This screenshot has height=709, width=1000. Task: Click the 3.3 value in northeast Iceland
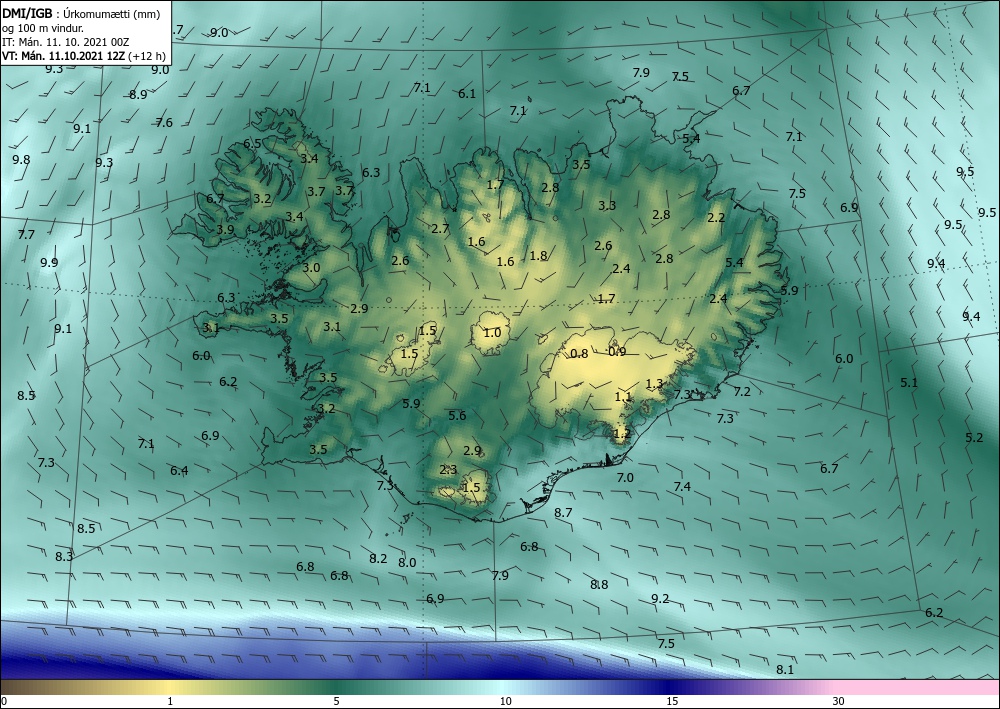pos(607,205)
